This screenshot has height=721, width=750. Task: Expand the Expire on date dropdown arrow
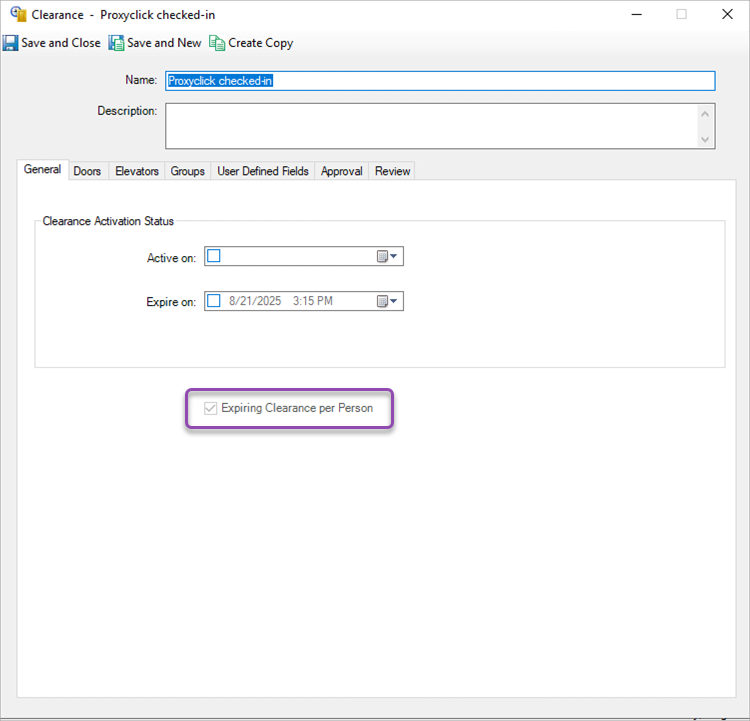click(x=394, y=301)
